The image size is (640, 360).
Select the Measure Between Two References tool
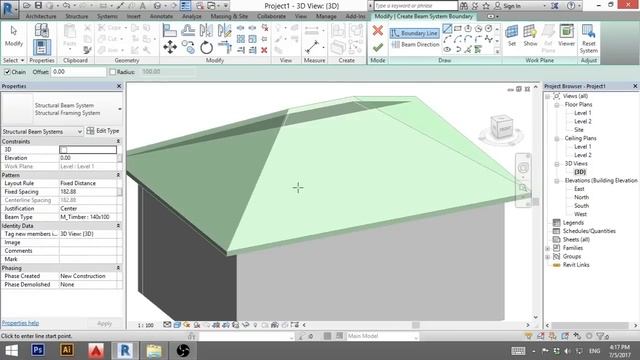click(312, 47)
